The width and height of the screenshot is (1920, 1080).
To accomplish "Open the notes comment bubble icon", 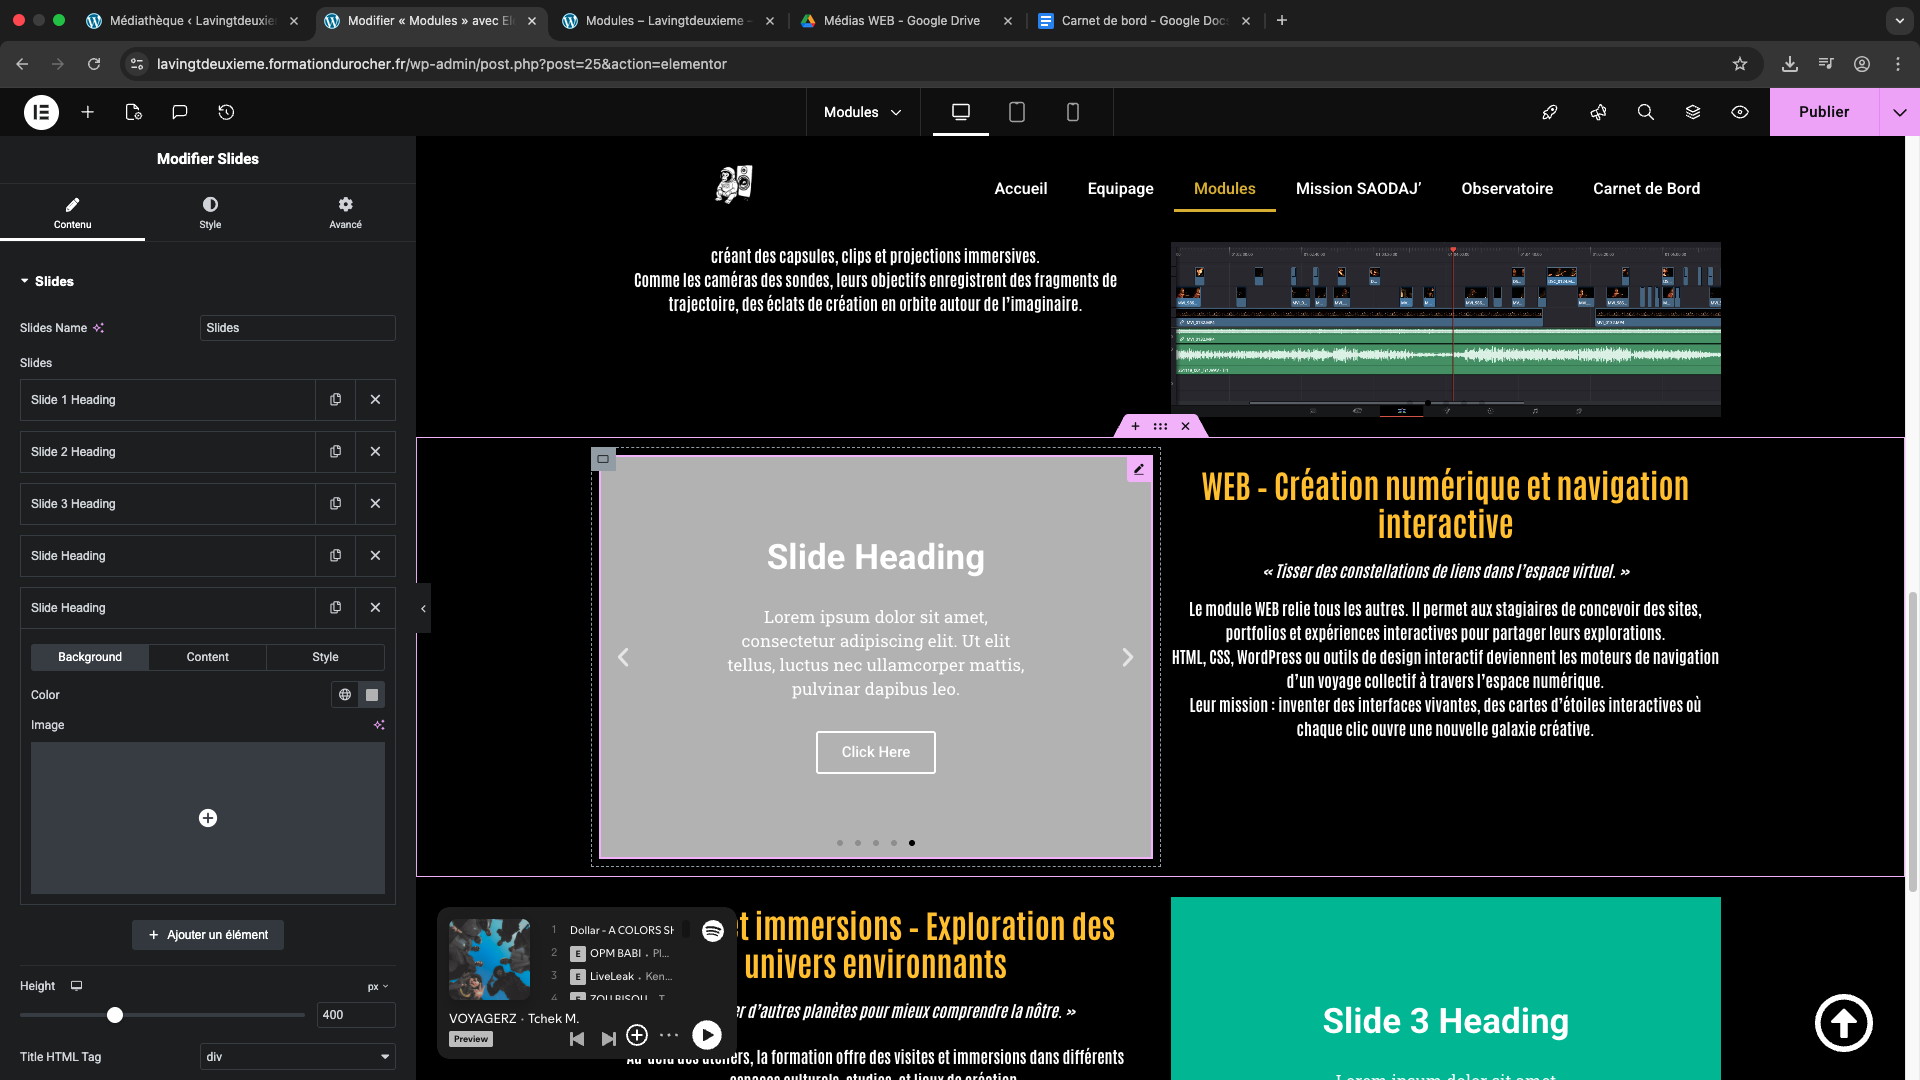I will click(180, 112).
